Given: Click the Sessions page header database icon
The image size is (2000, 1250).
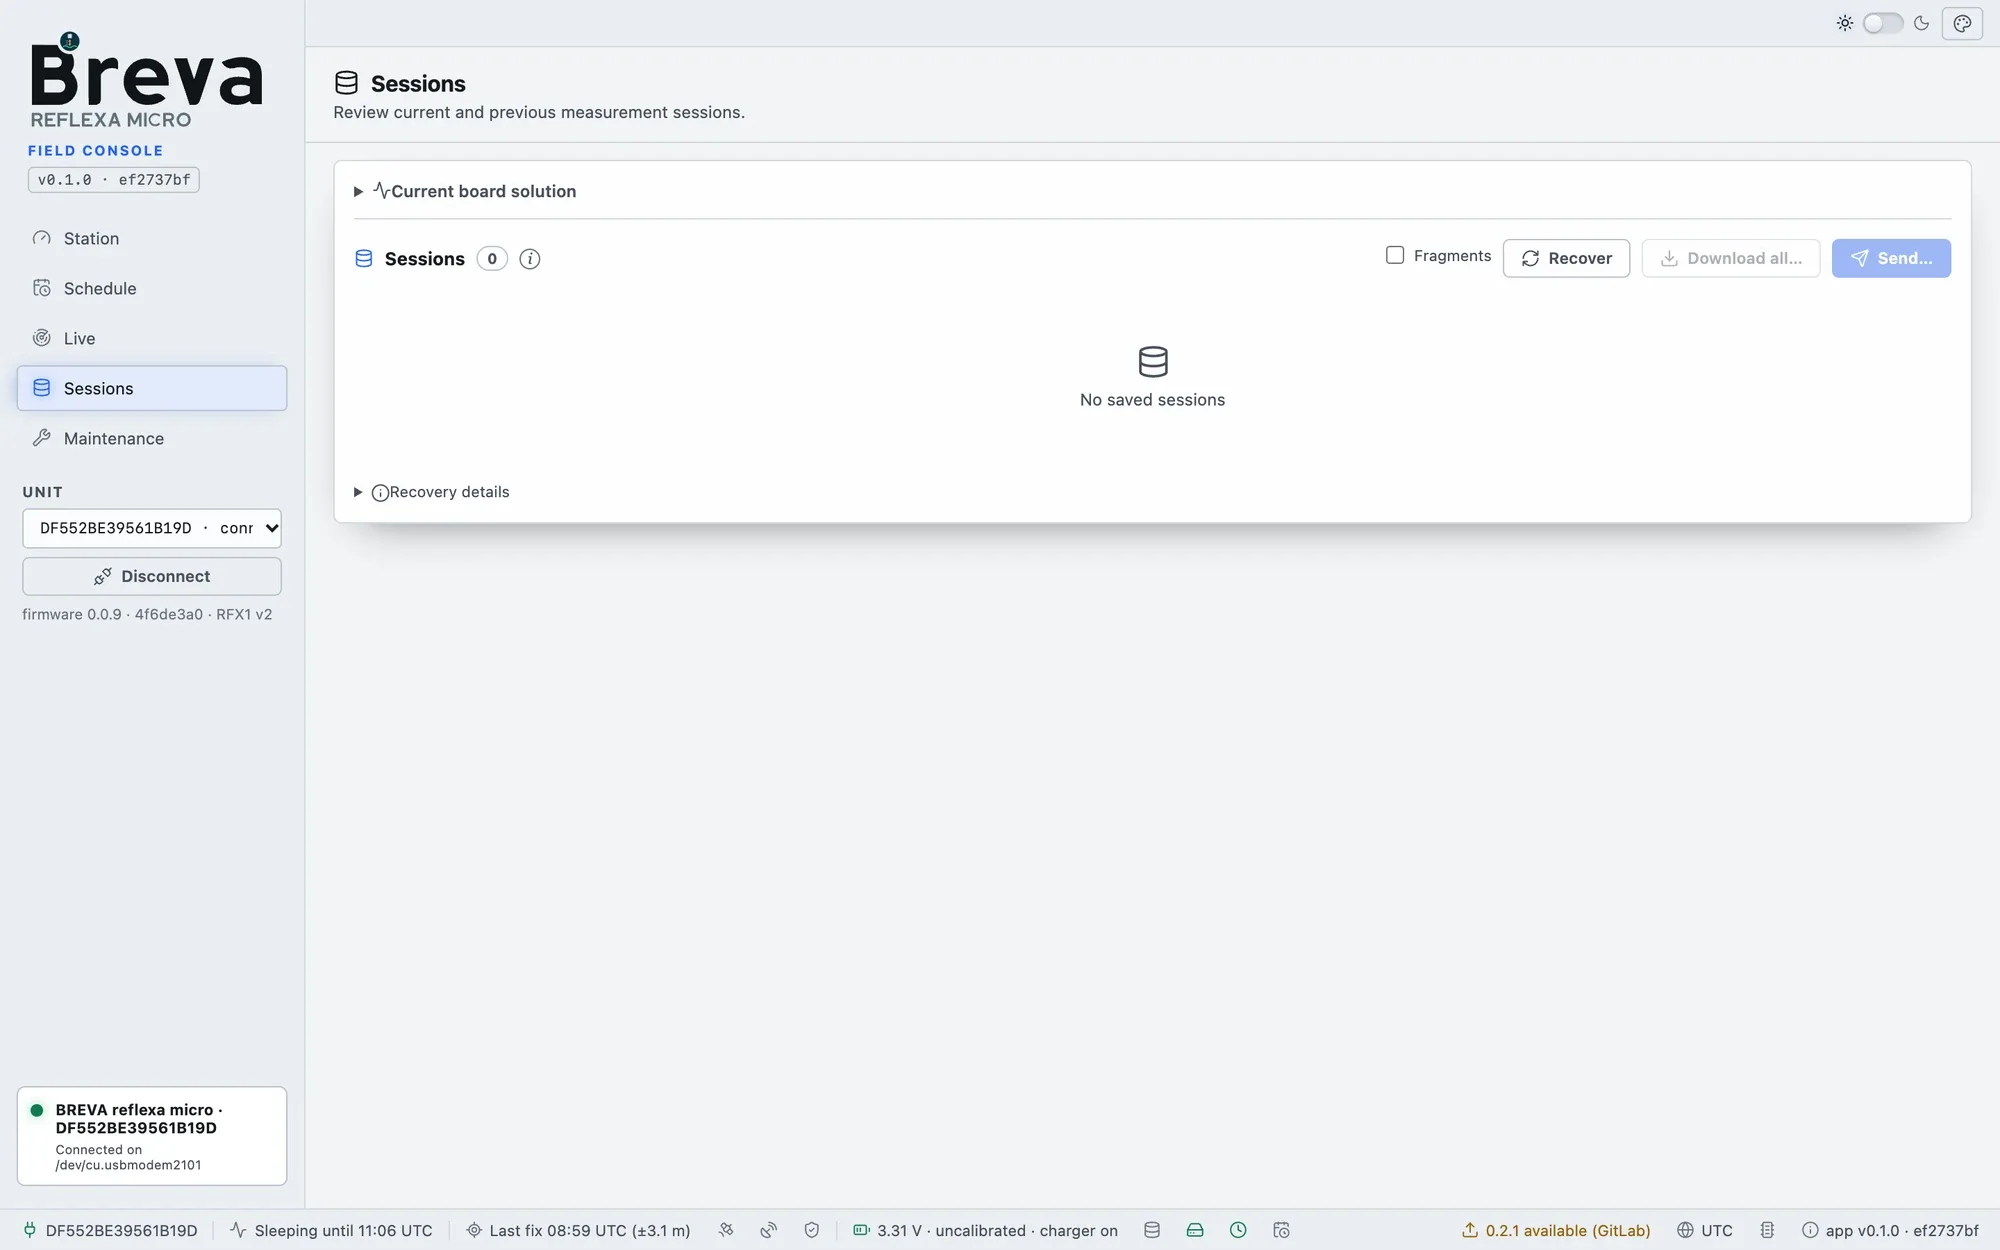Looking at the screenshot, I should 346,83.
